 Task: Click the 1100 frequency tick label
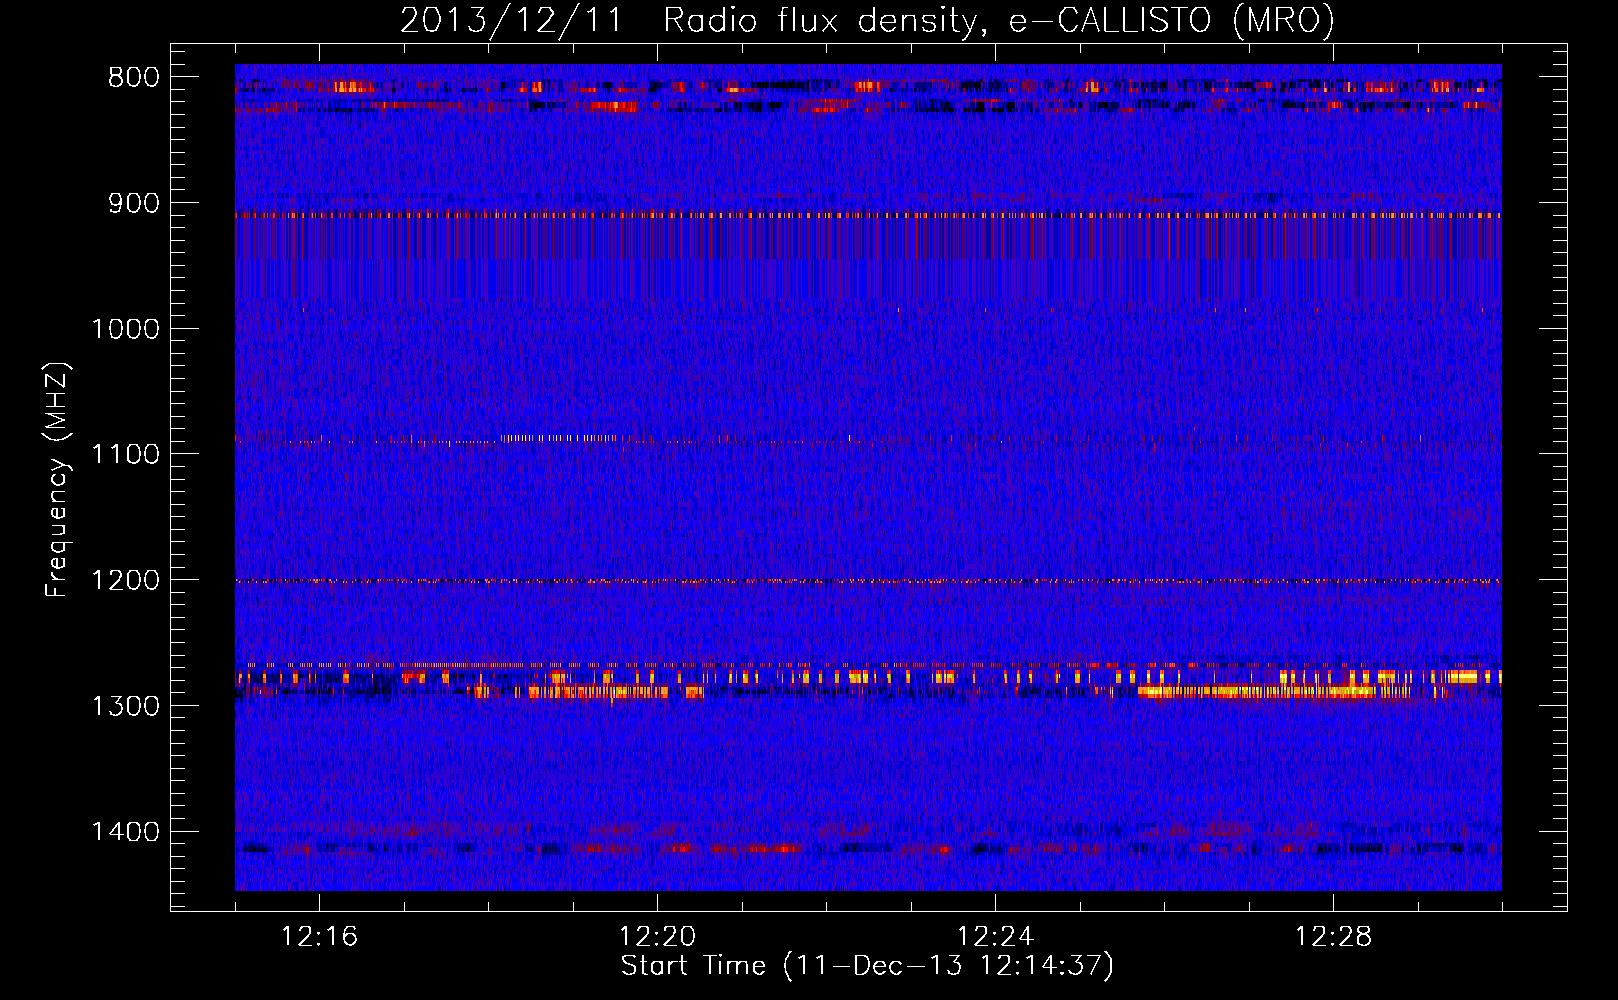(x=125, y=455)
